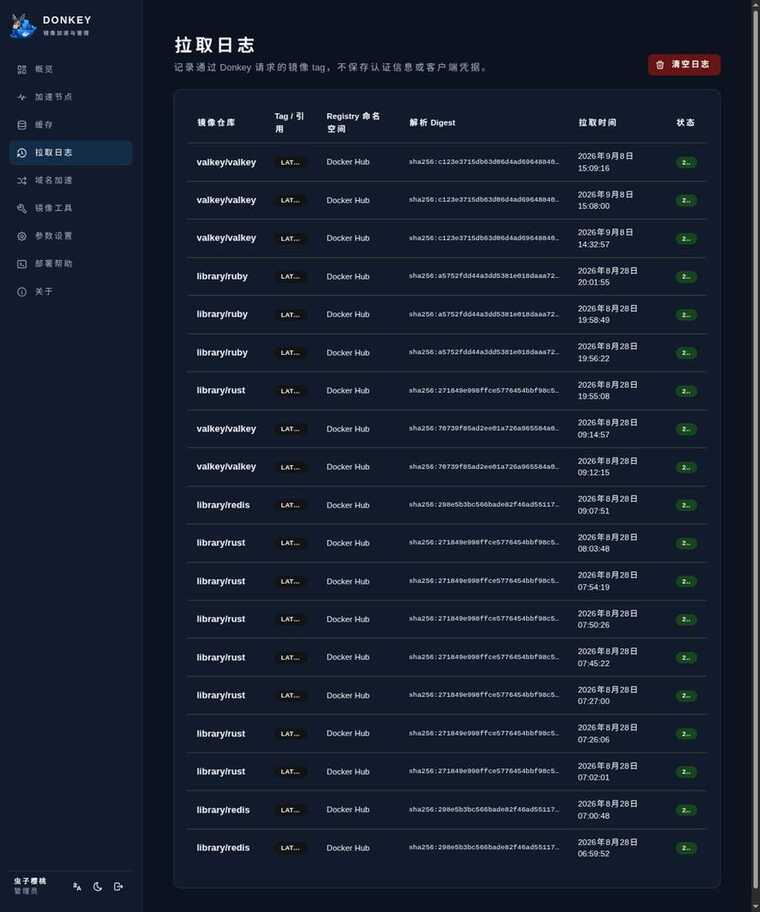The image size is (760, 912).
Task: Click the digest in the 14:32:57 row
Action: click(x=484, y=238)
